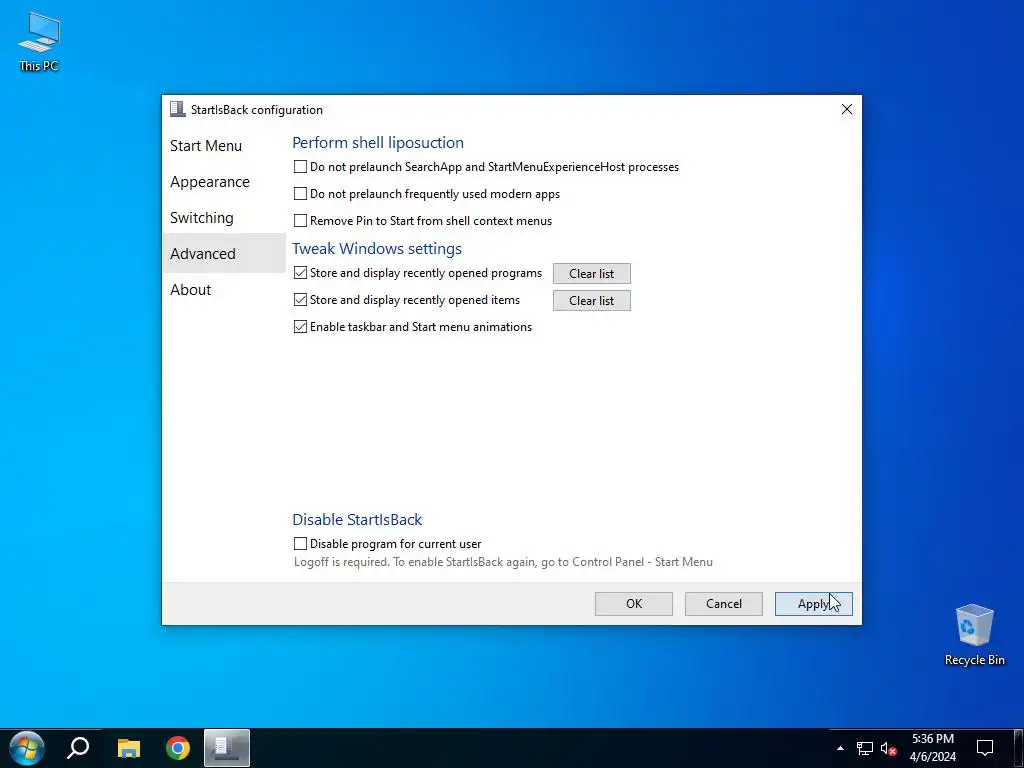Click the StartIsBack title bar icon
This screenshot has height=768, width=1024.
(x=178, y=109)
